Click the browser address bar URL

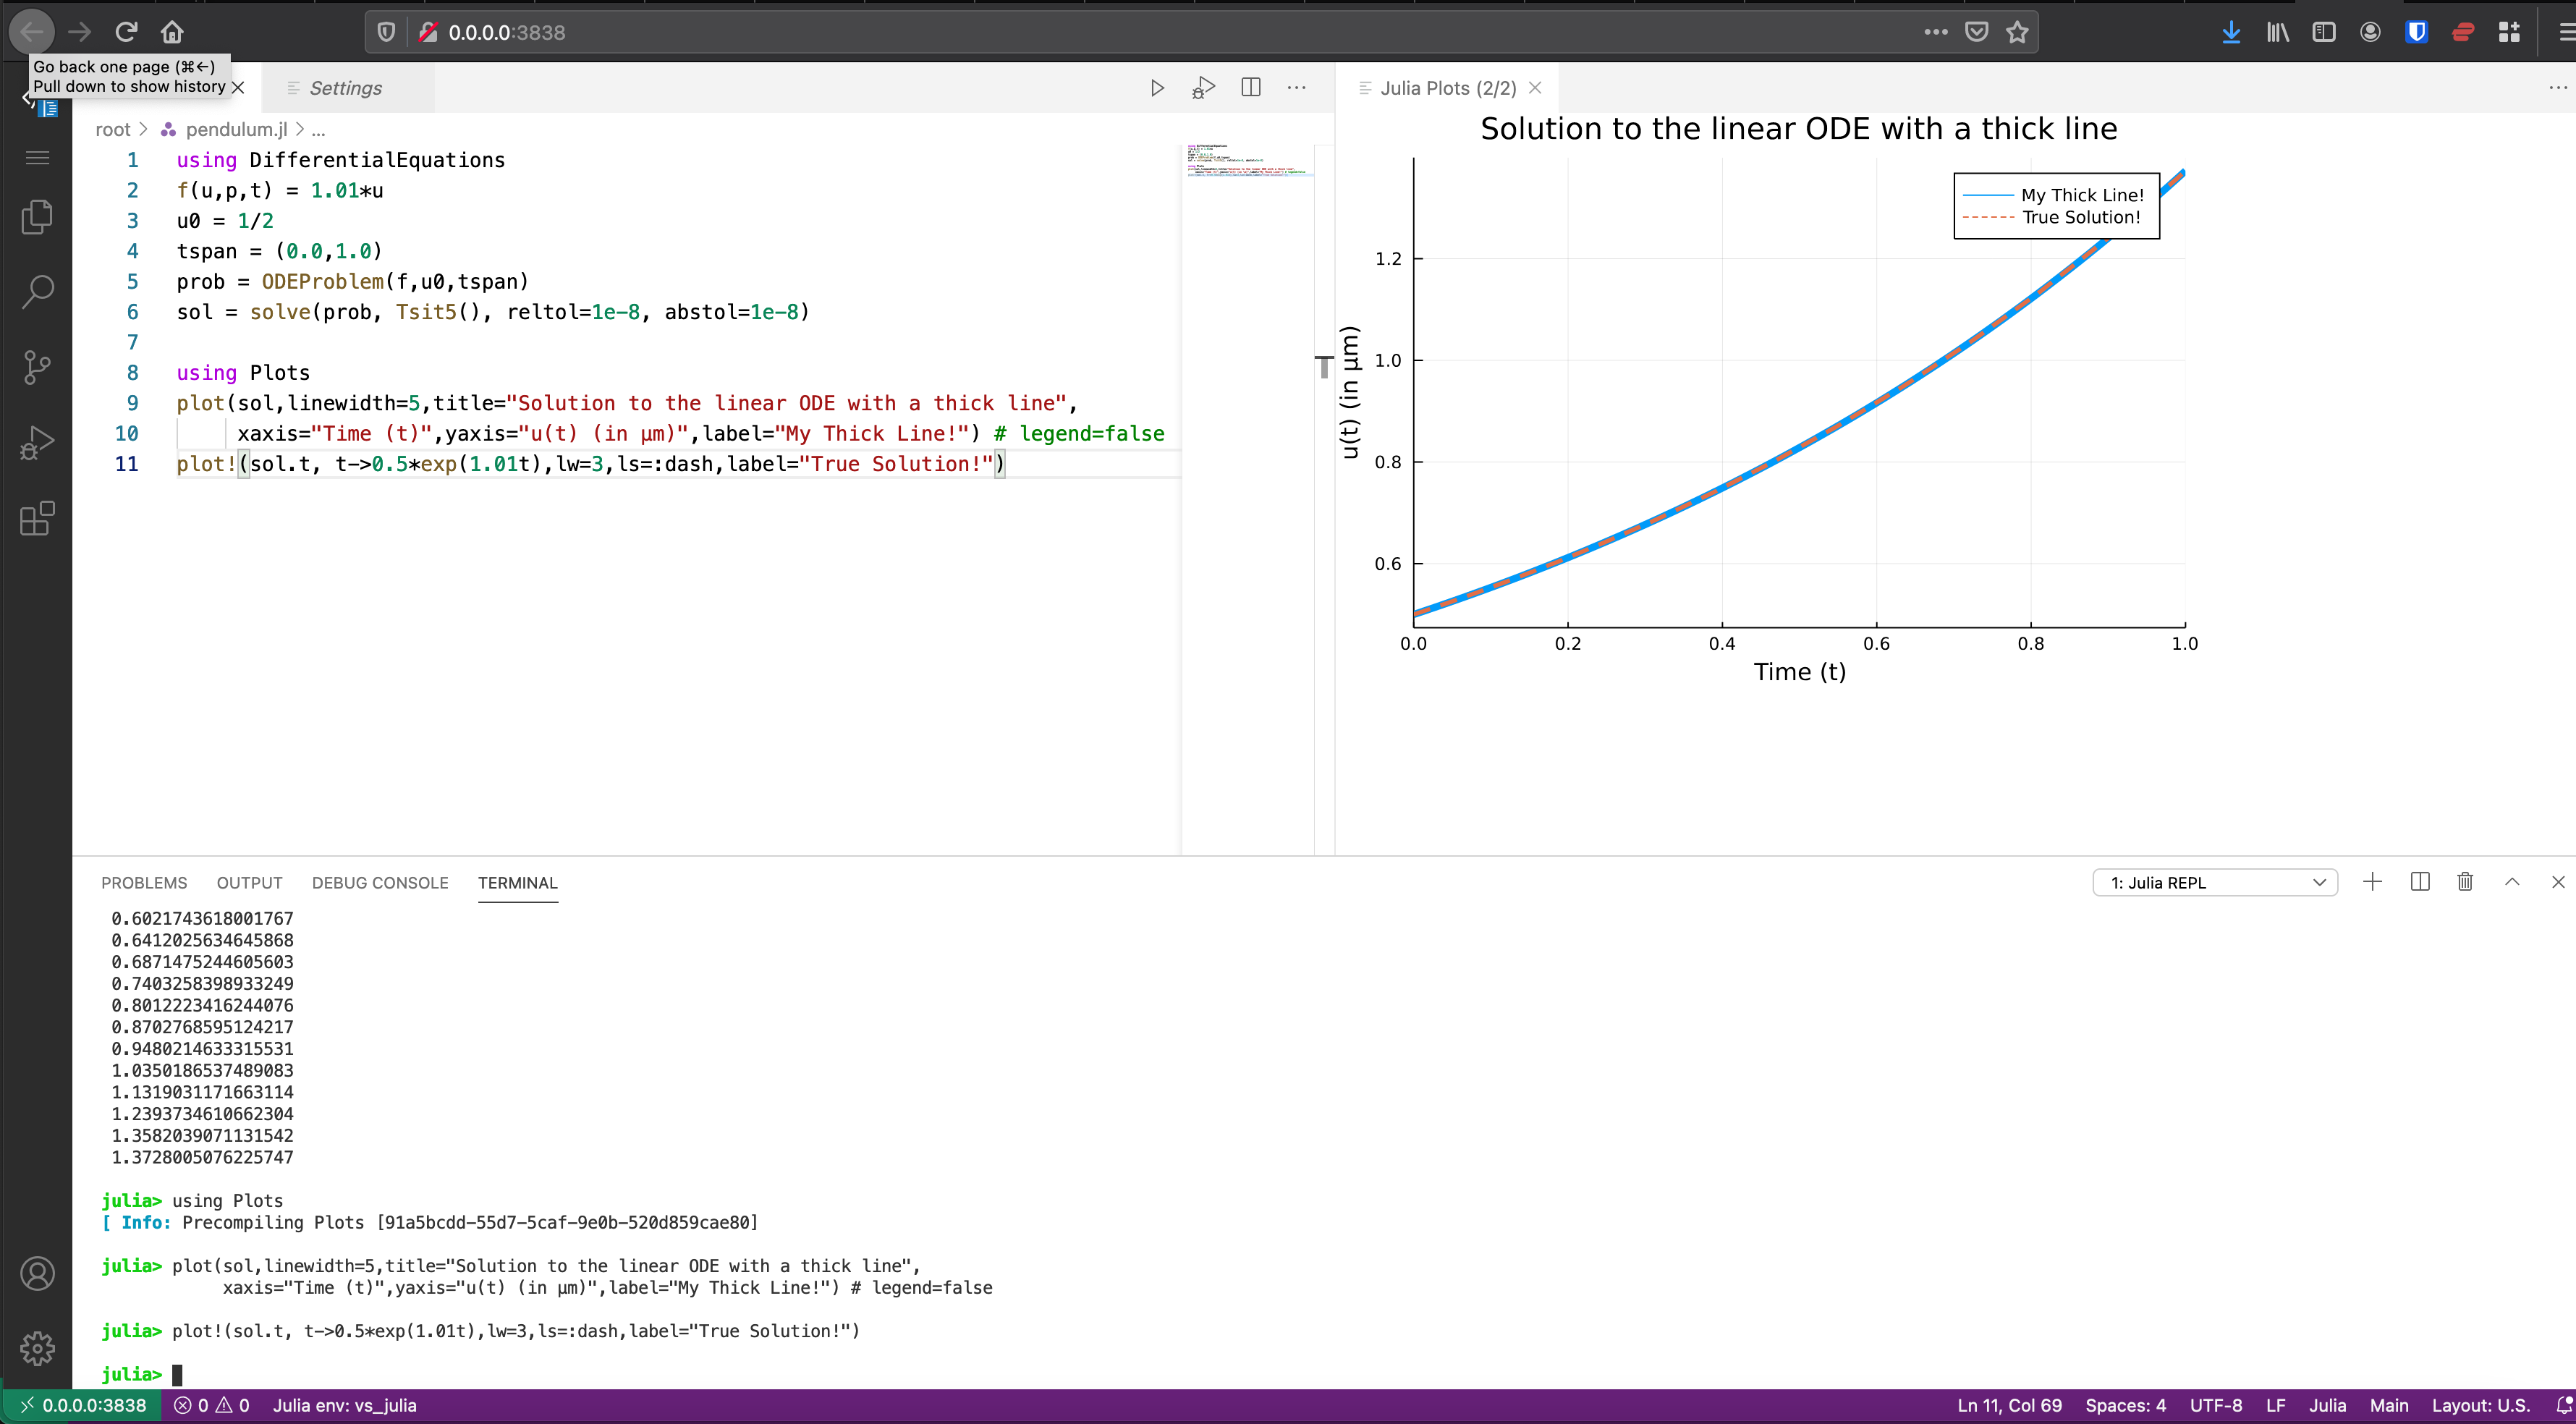click(507, 32)
